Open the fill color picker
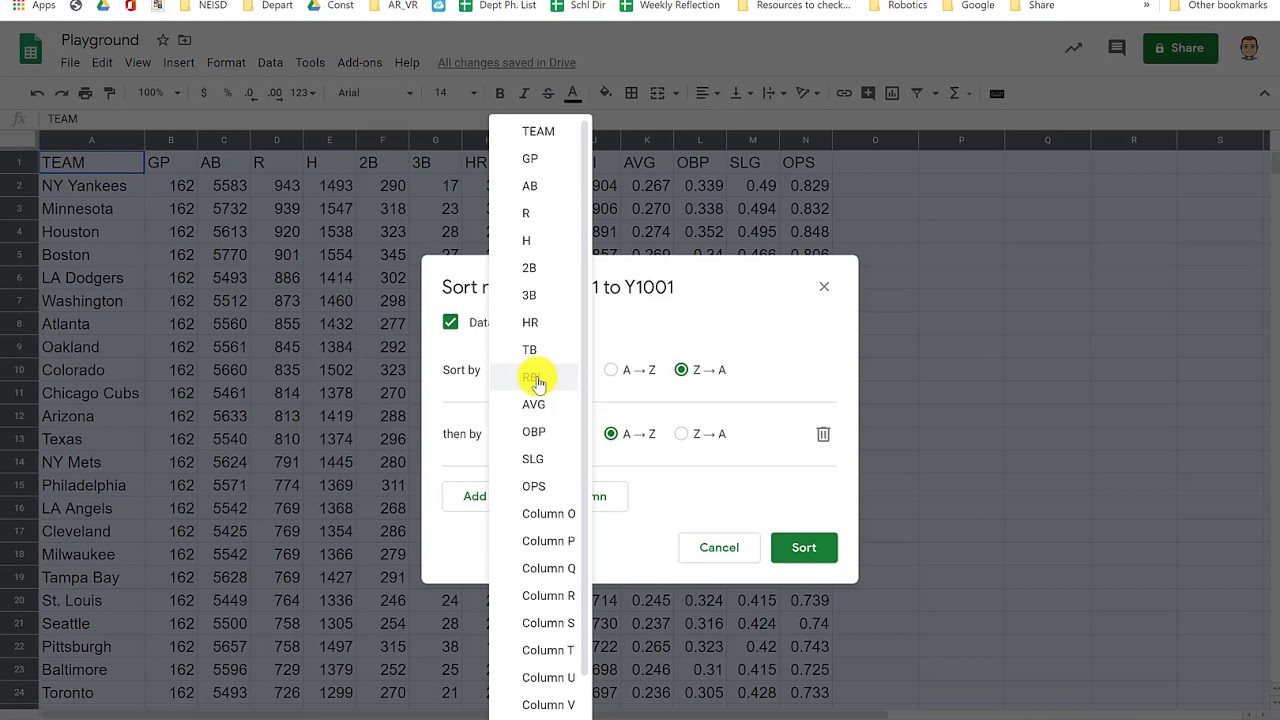This screenshot has height=720, width=1280. pos(605,93)
